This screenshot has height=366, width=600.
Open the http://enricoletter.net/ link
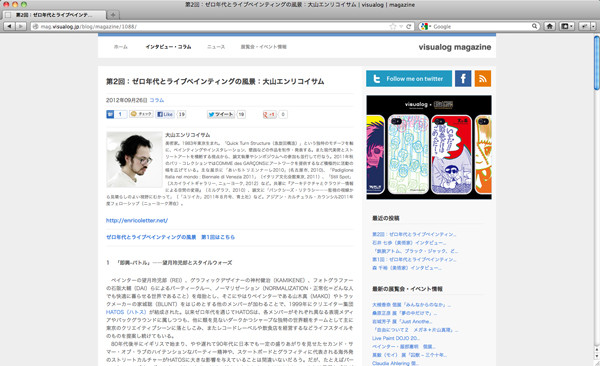pos(137,220)
